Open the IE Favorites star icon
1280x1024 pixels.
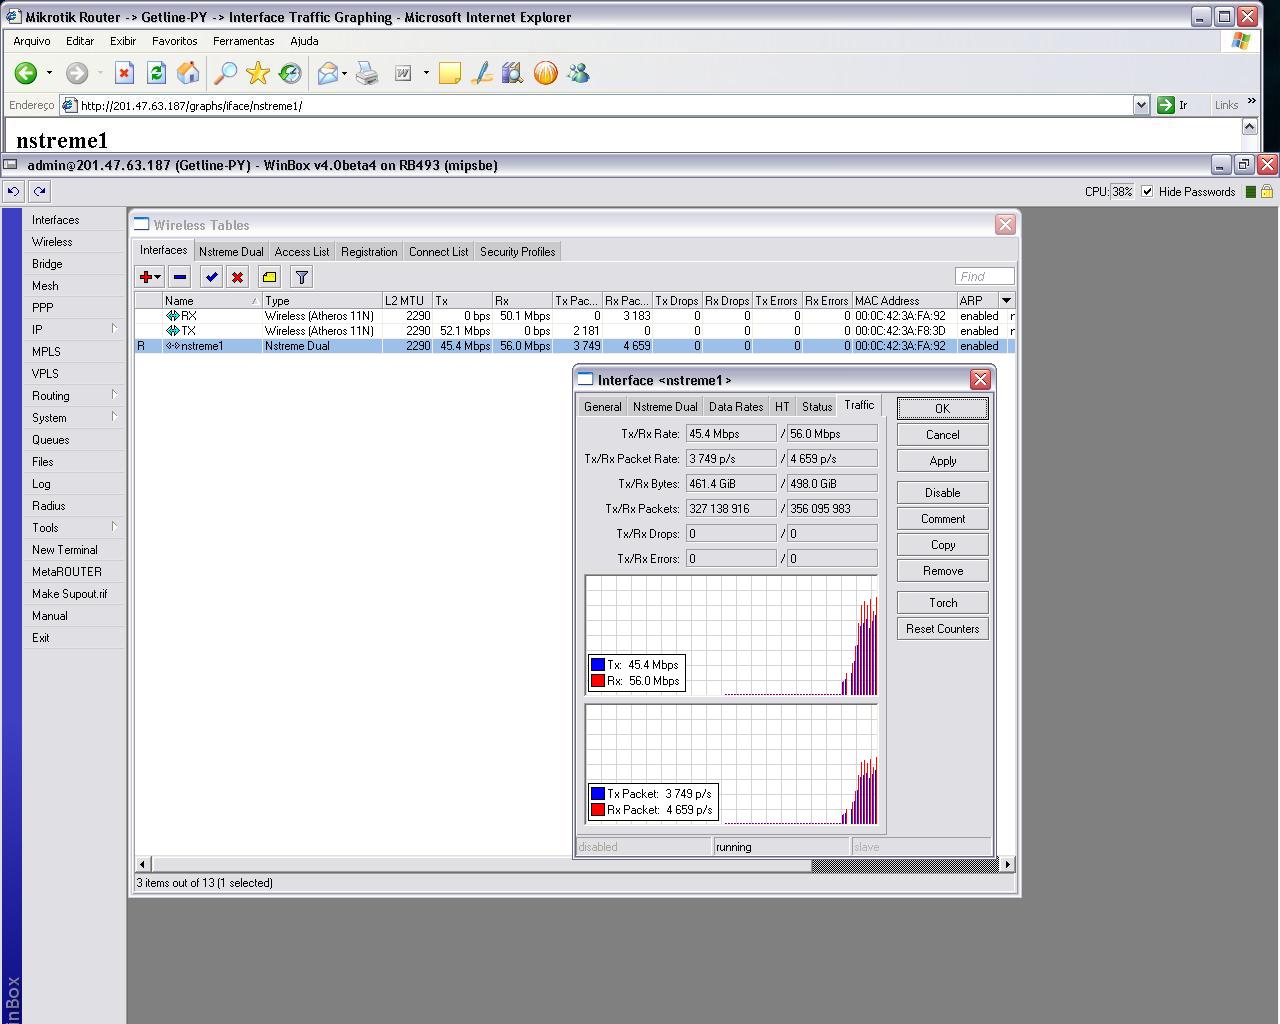[258, 73]
